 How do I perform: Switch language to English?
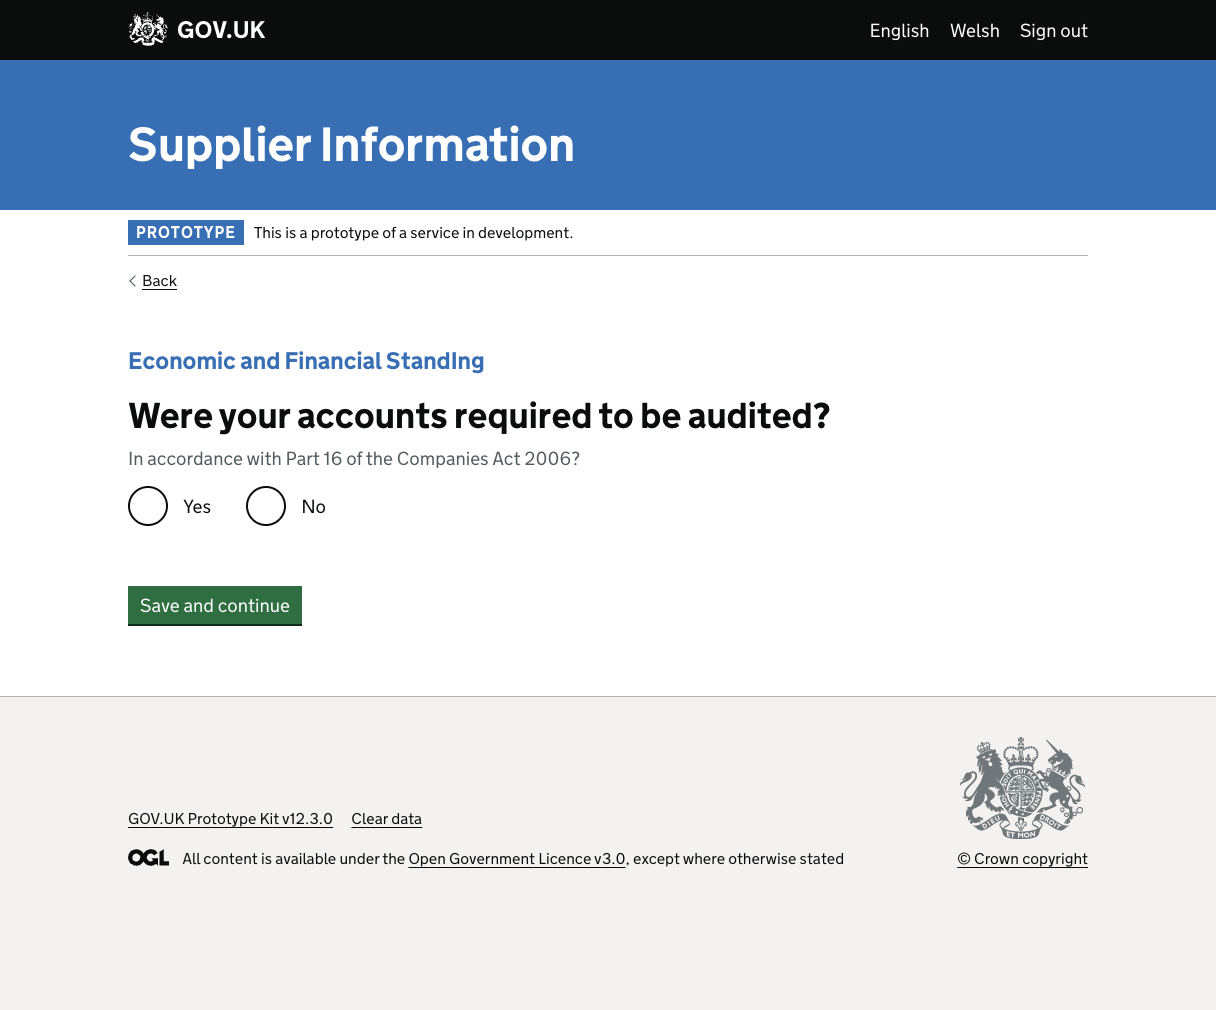899,31
